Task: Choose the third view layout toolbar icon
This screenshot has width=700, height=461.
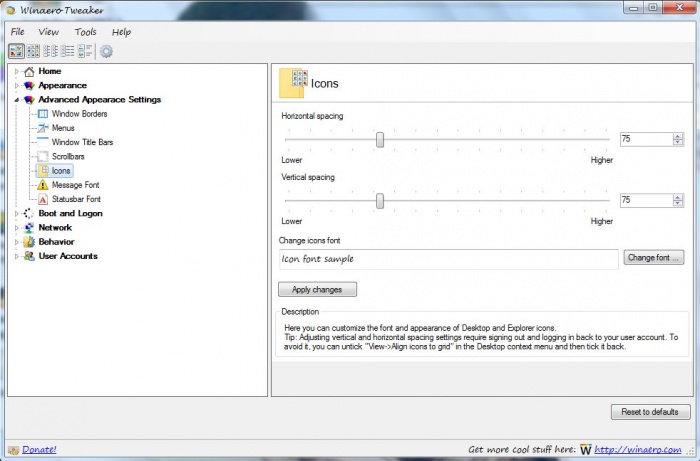Action: 50,51
